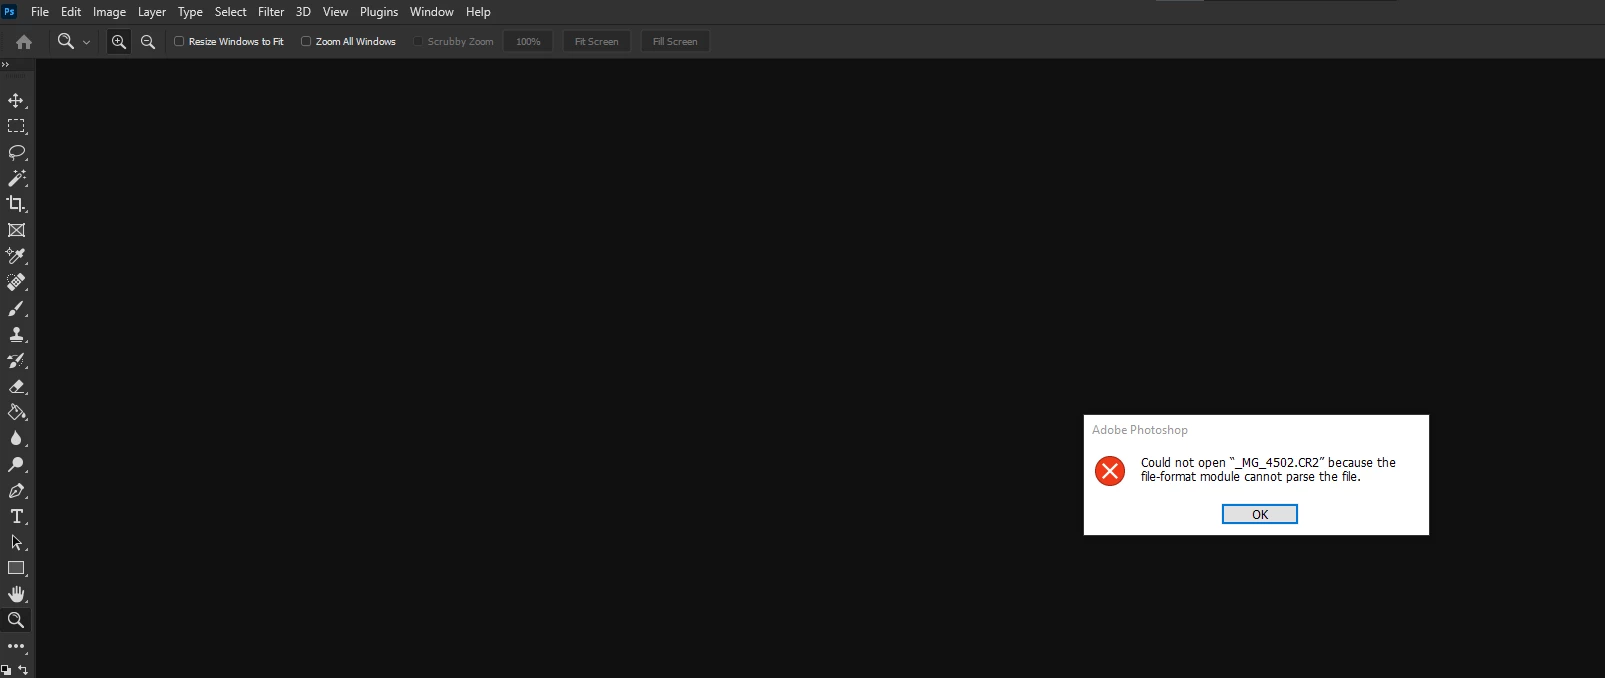The height and width of the screenshot is (678, 1605).
Task: Select the Zoom tool in toolbox
Action: coord(16,620)
